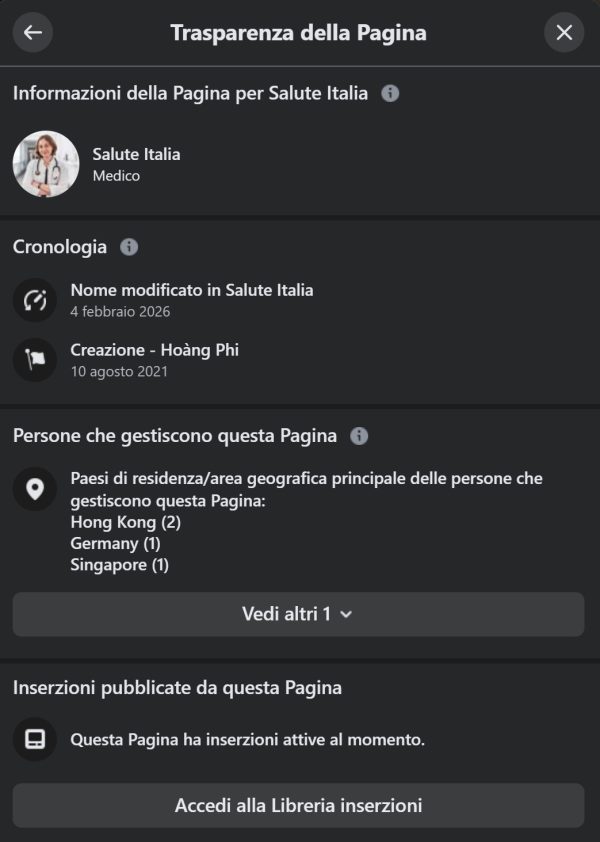Click the Salute Italia page name
This screenshot has width=600, height=842.
click(136, 154)
